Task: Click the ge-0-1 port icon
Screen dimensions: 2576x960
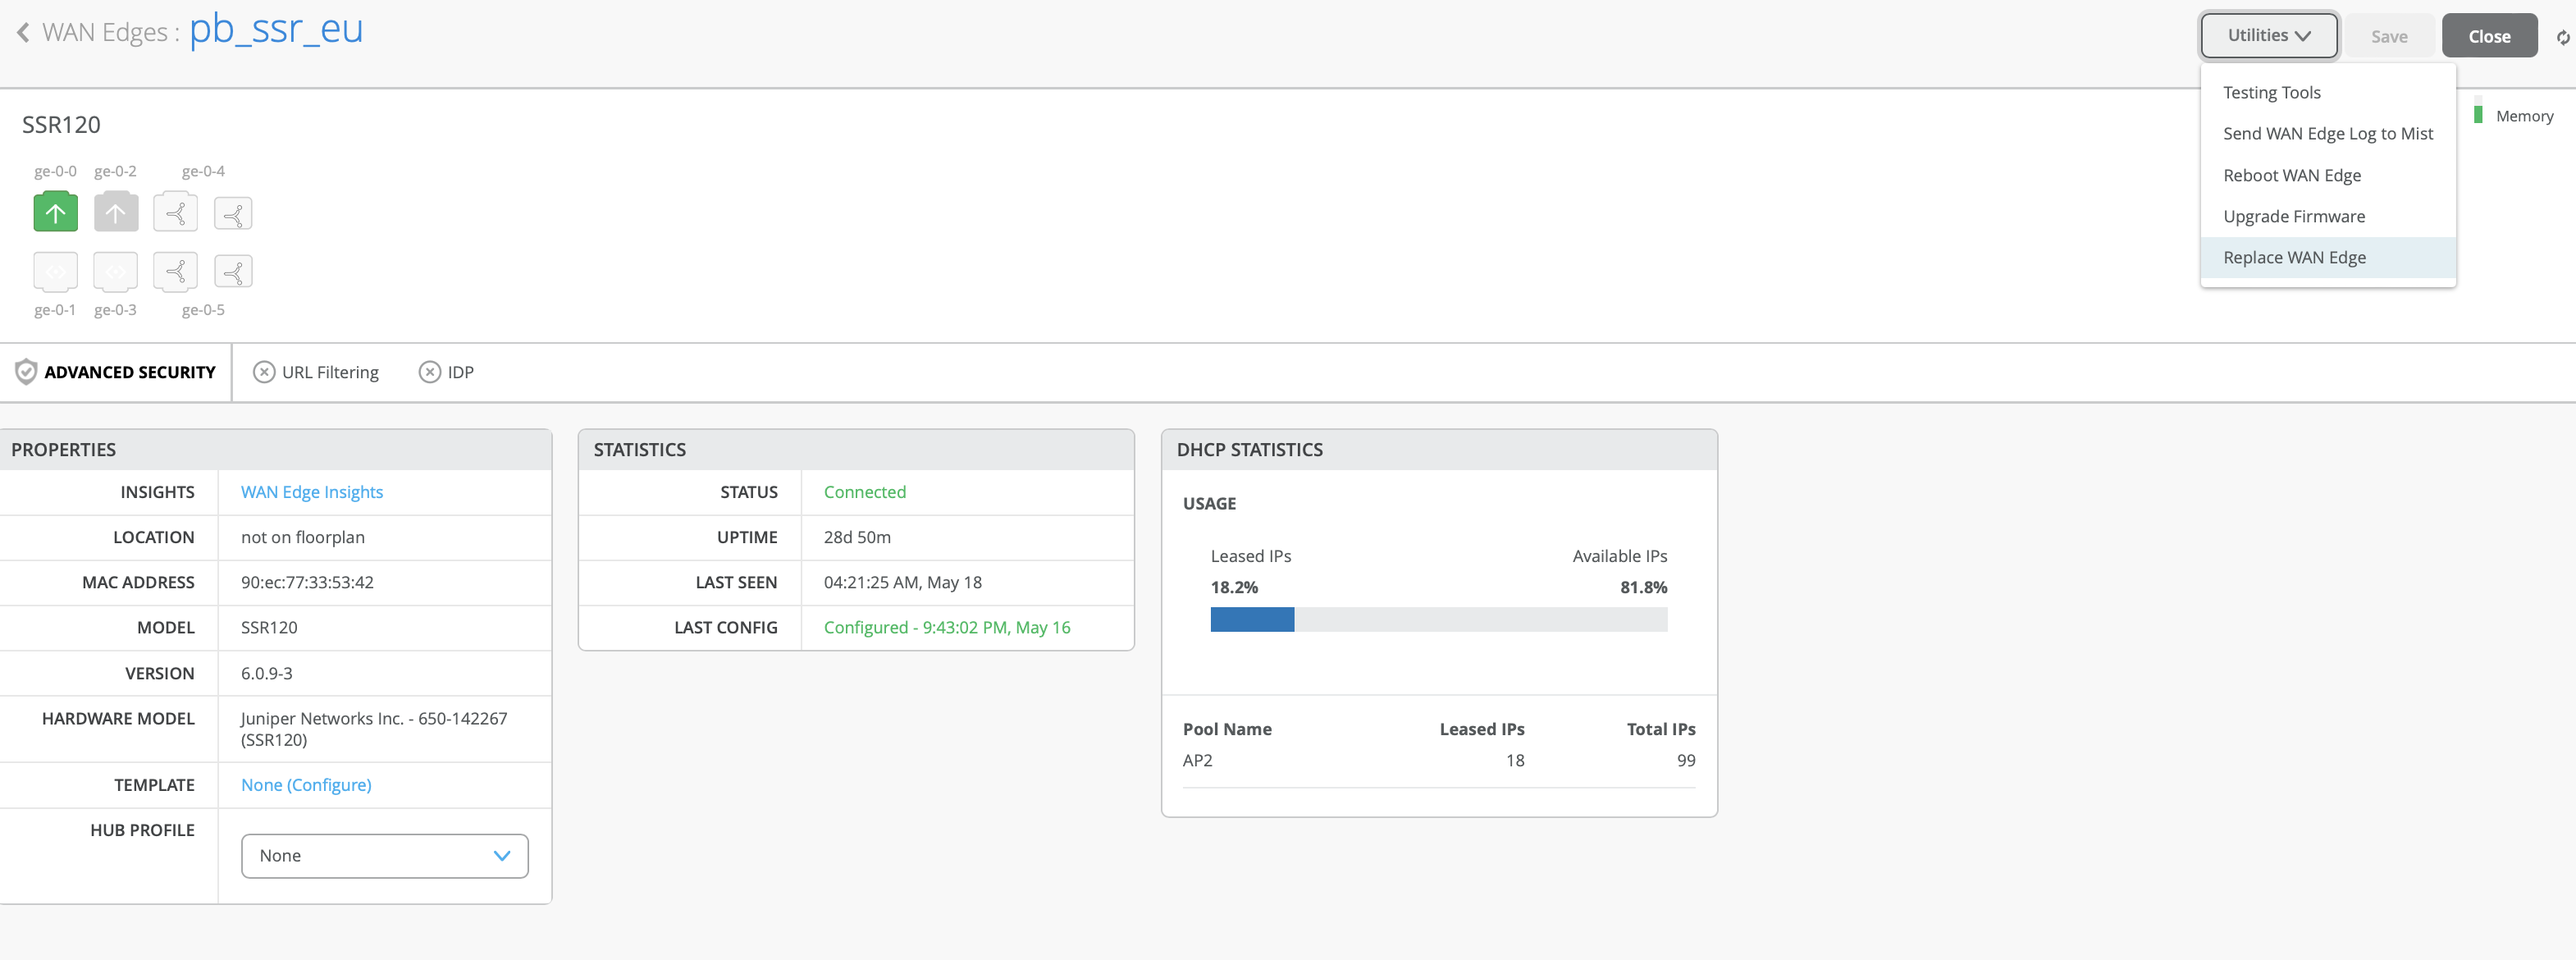Action: click(x=55, y=271)
